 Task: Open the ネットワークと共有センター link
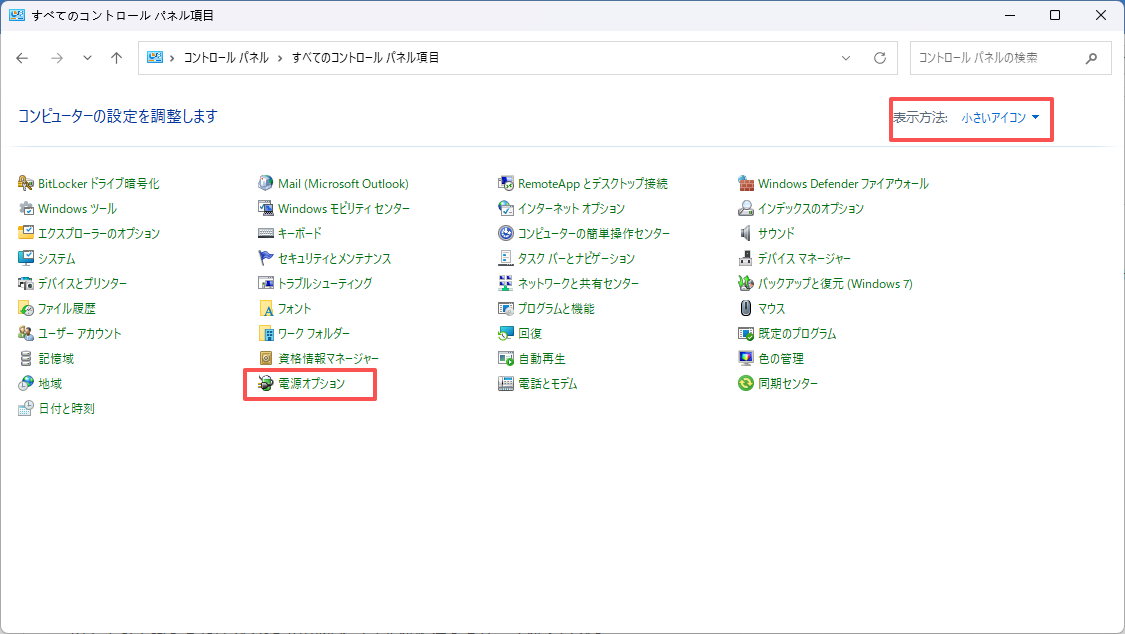[x=578, y=283]
